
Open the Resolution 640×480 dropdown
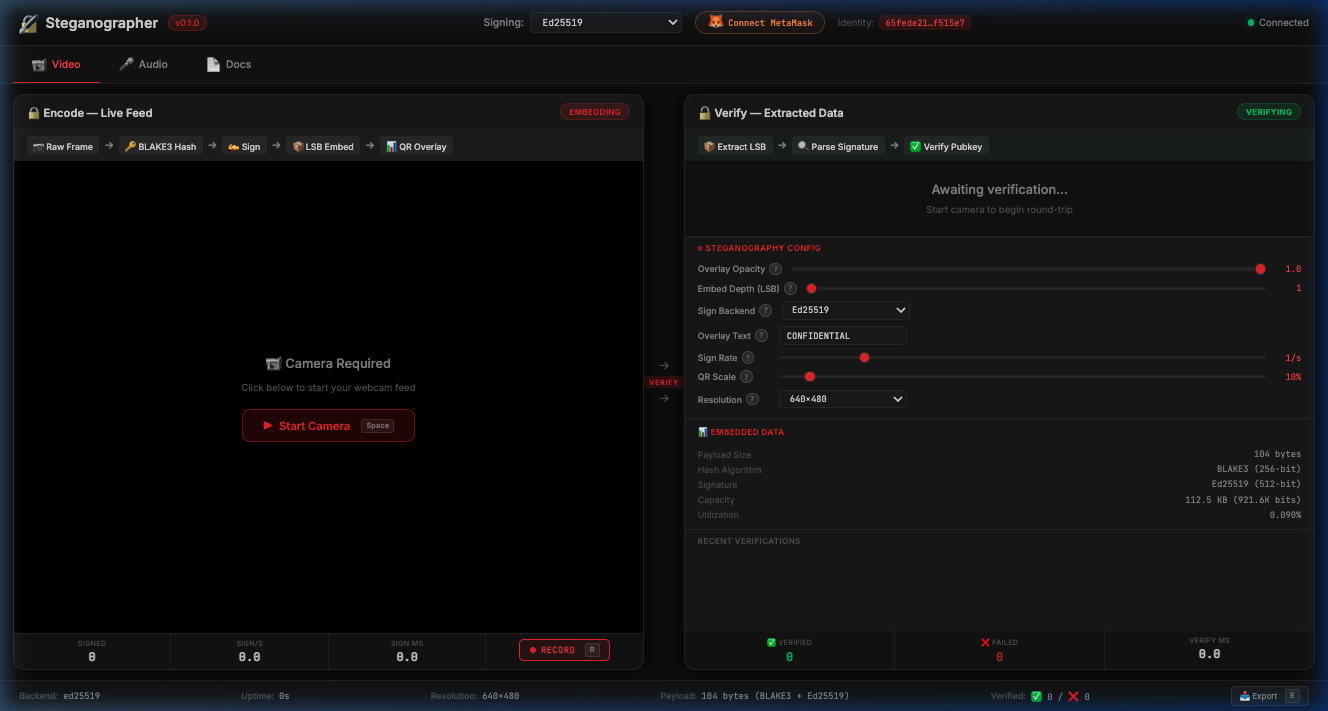[843, 399]
